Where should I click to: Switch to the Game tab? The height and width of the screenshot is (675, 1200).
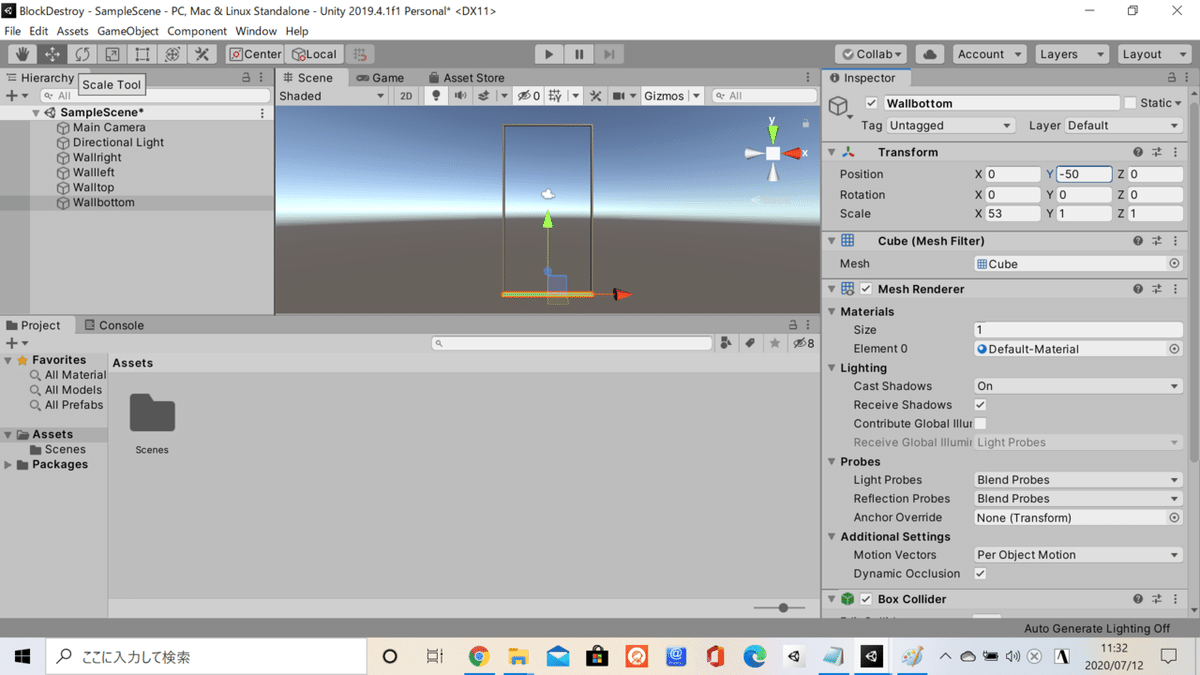click(380, 77)
